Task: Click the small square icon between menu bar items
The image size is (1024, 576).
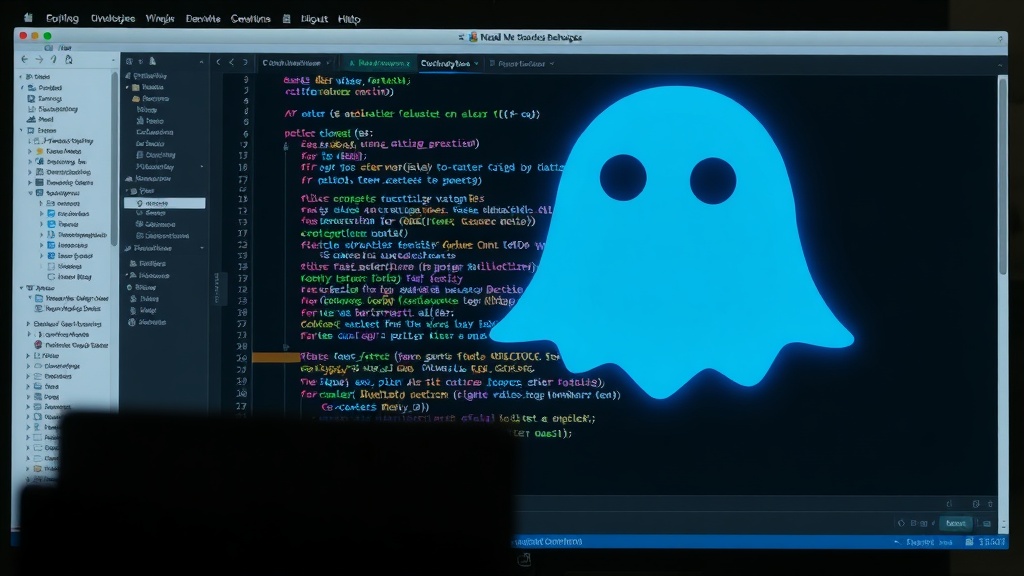Action: [286, 19]
